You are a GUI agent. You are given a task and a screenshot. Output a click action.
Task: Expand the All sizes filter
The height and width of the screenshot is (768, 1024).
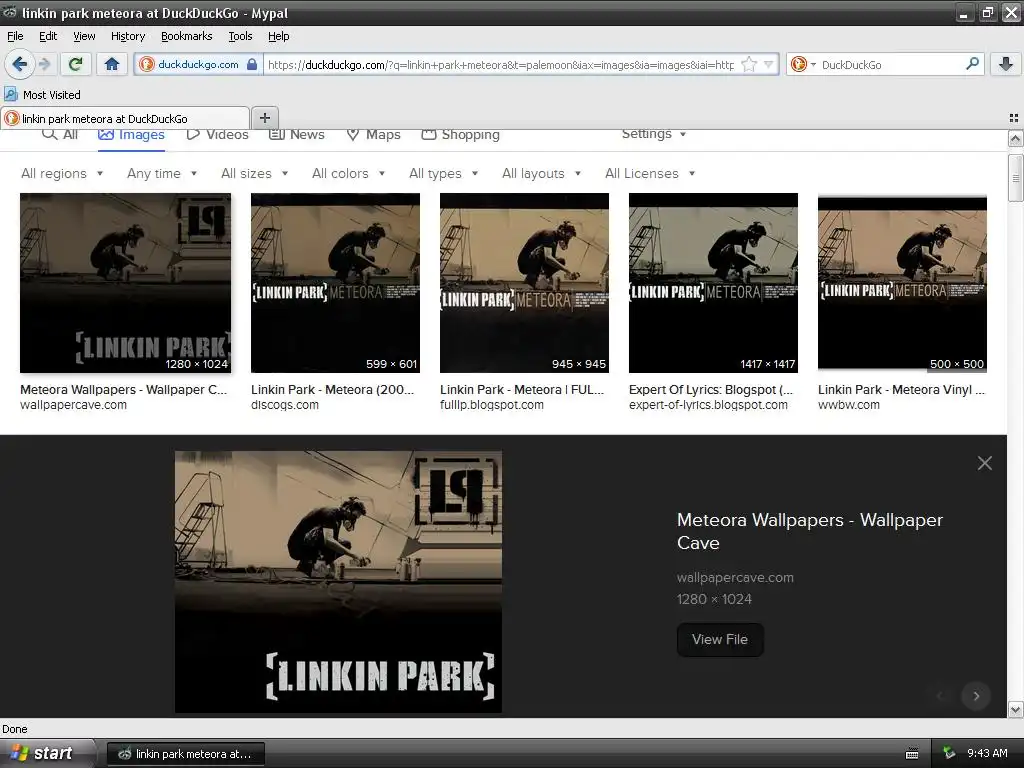click(255, 173)
